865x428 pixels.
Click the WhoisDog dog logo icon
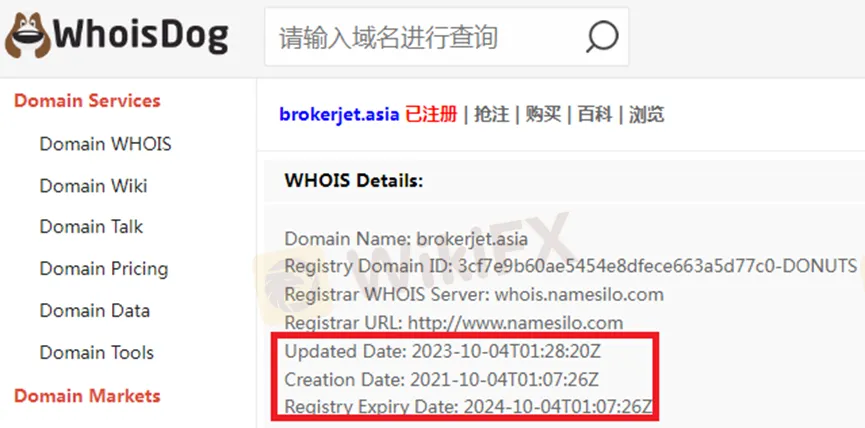(x=28, y=36)
